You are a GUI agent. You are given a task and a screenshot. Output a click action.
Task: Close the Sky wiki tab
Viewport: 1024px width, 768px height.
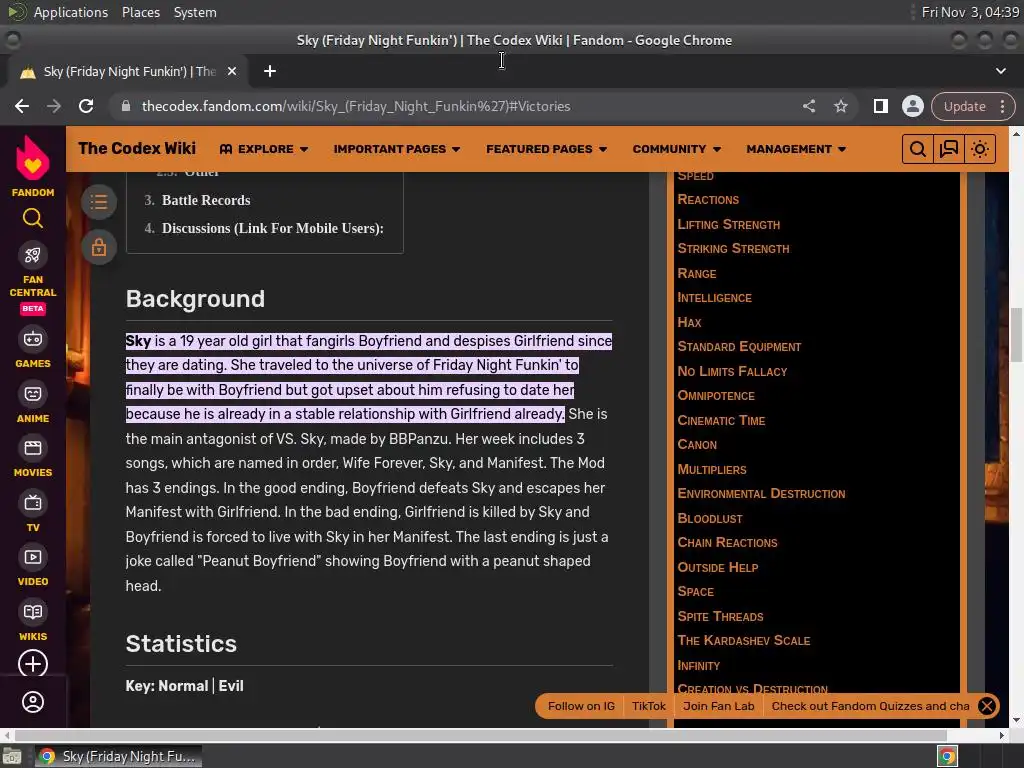pyautogui.click(x=231, y=71)
